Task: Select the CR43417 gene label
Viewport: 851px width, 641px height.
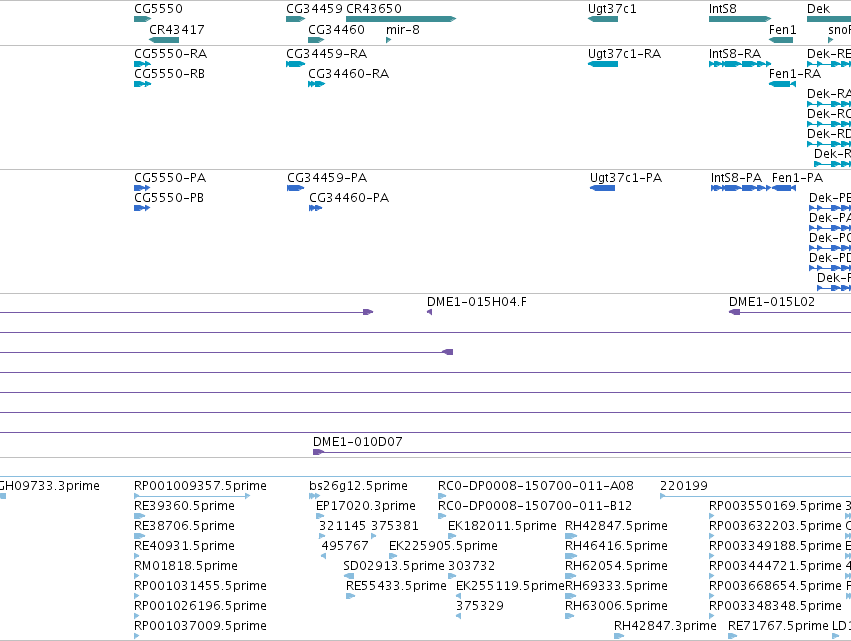Action: [x=177, y=30]
